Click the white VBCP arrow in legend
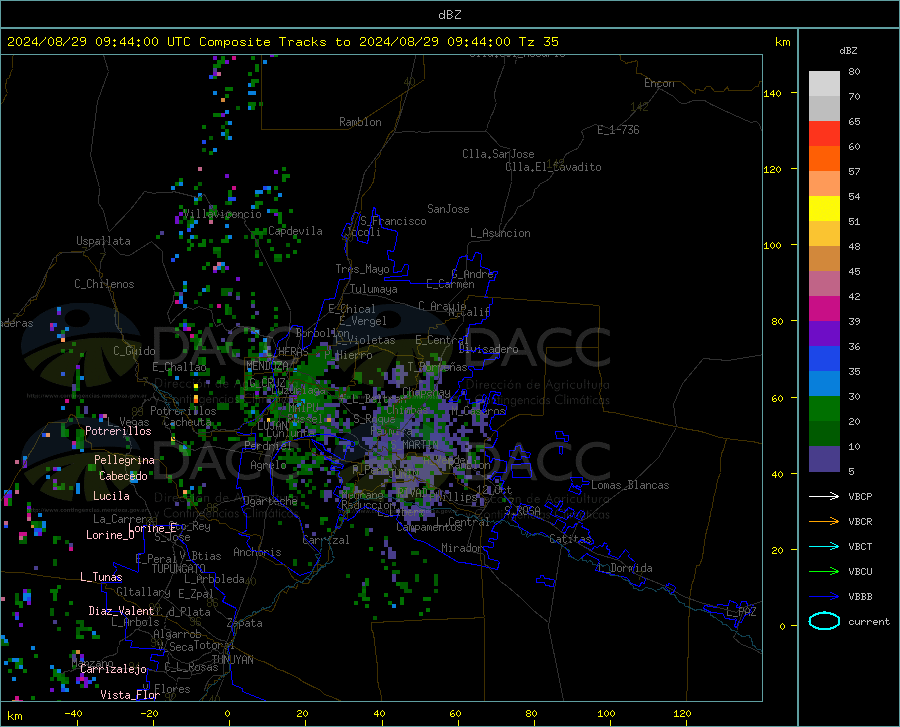 [824, 496]
